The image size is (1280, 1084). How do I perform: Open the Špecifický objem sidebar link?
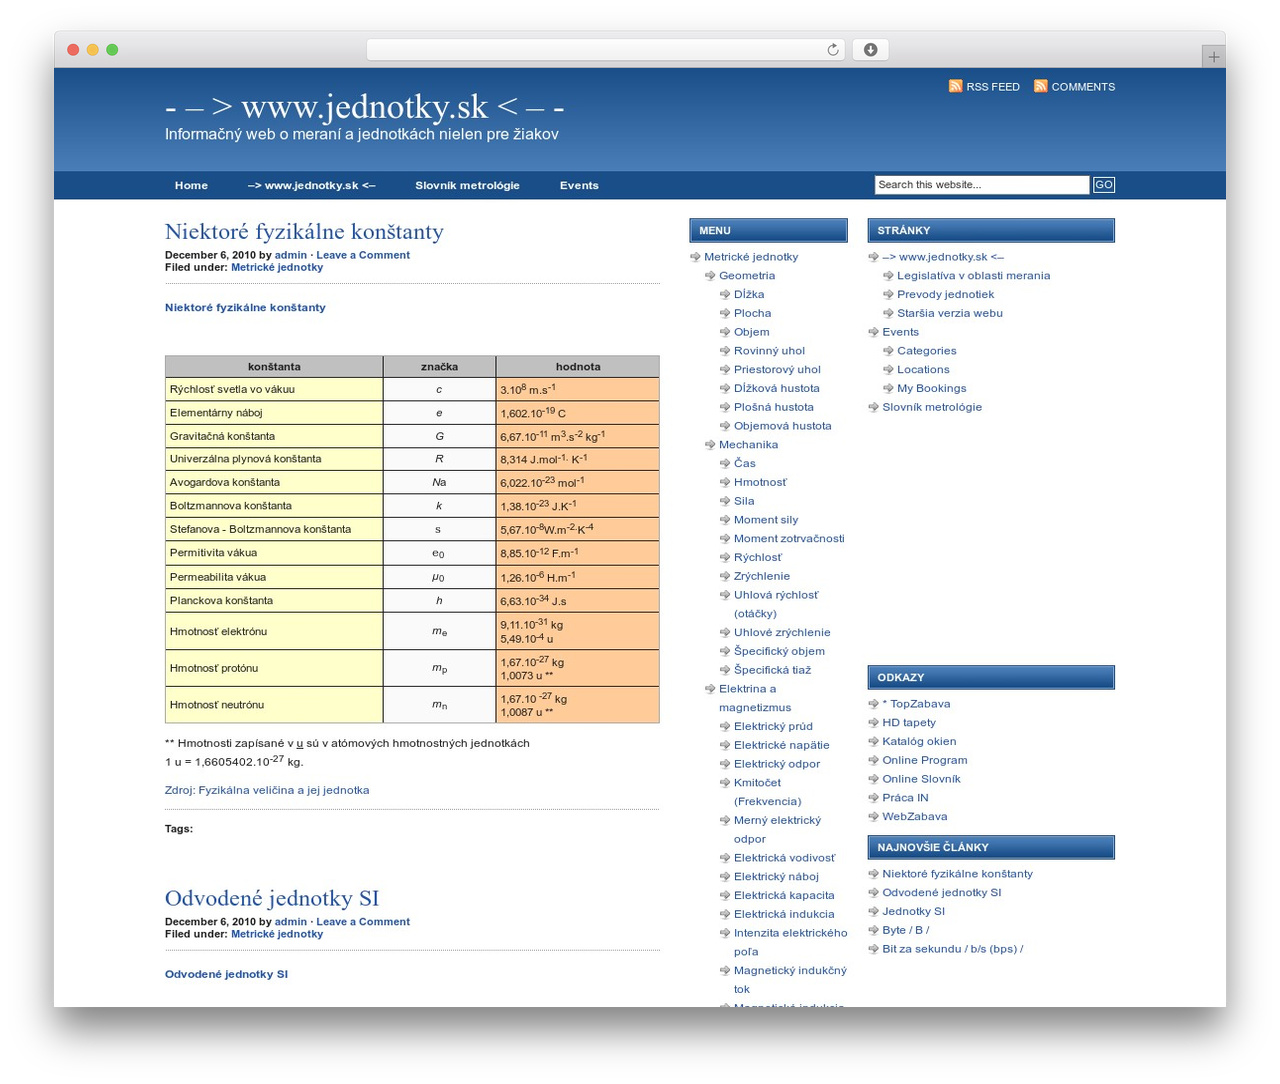[779, 651]
